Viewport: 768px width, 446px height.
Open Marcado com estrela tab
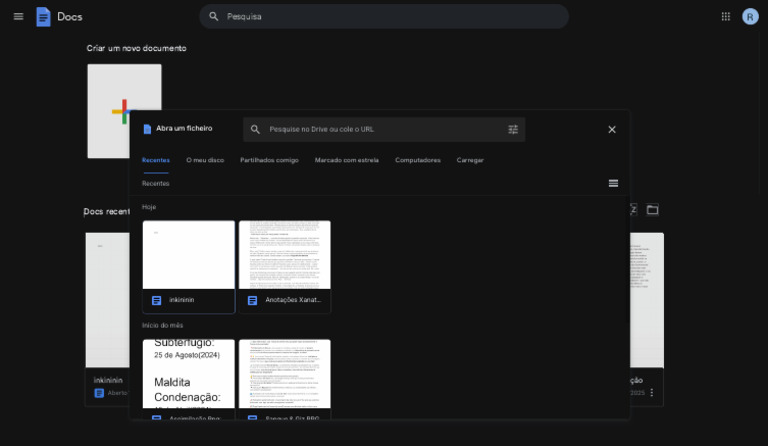click(x=346, y=160)
